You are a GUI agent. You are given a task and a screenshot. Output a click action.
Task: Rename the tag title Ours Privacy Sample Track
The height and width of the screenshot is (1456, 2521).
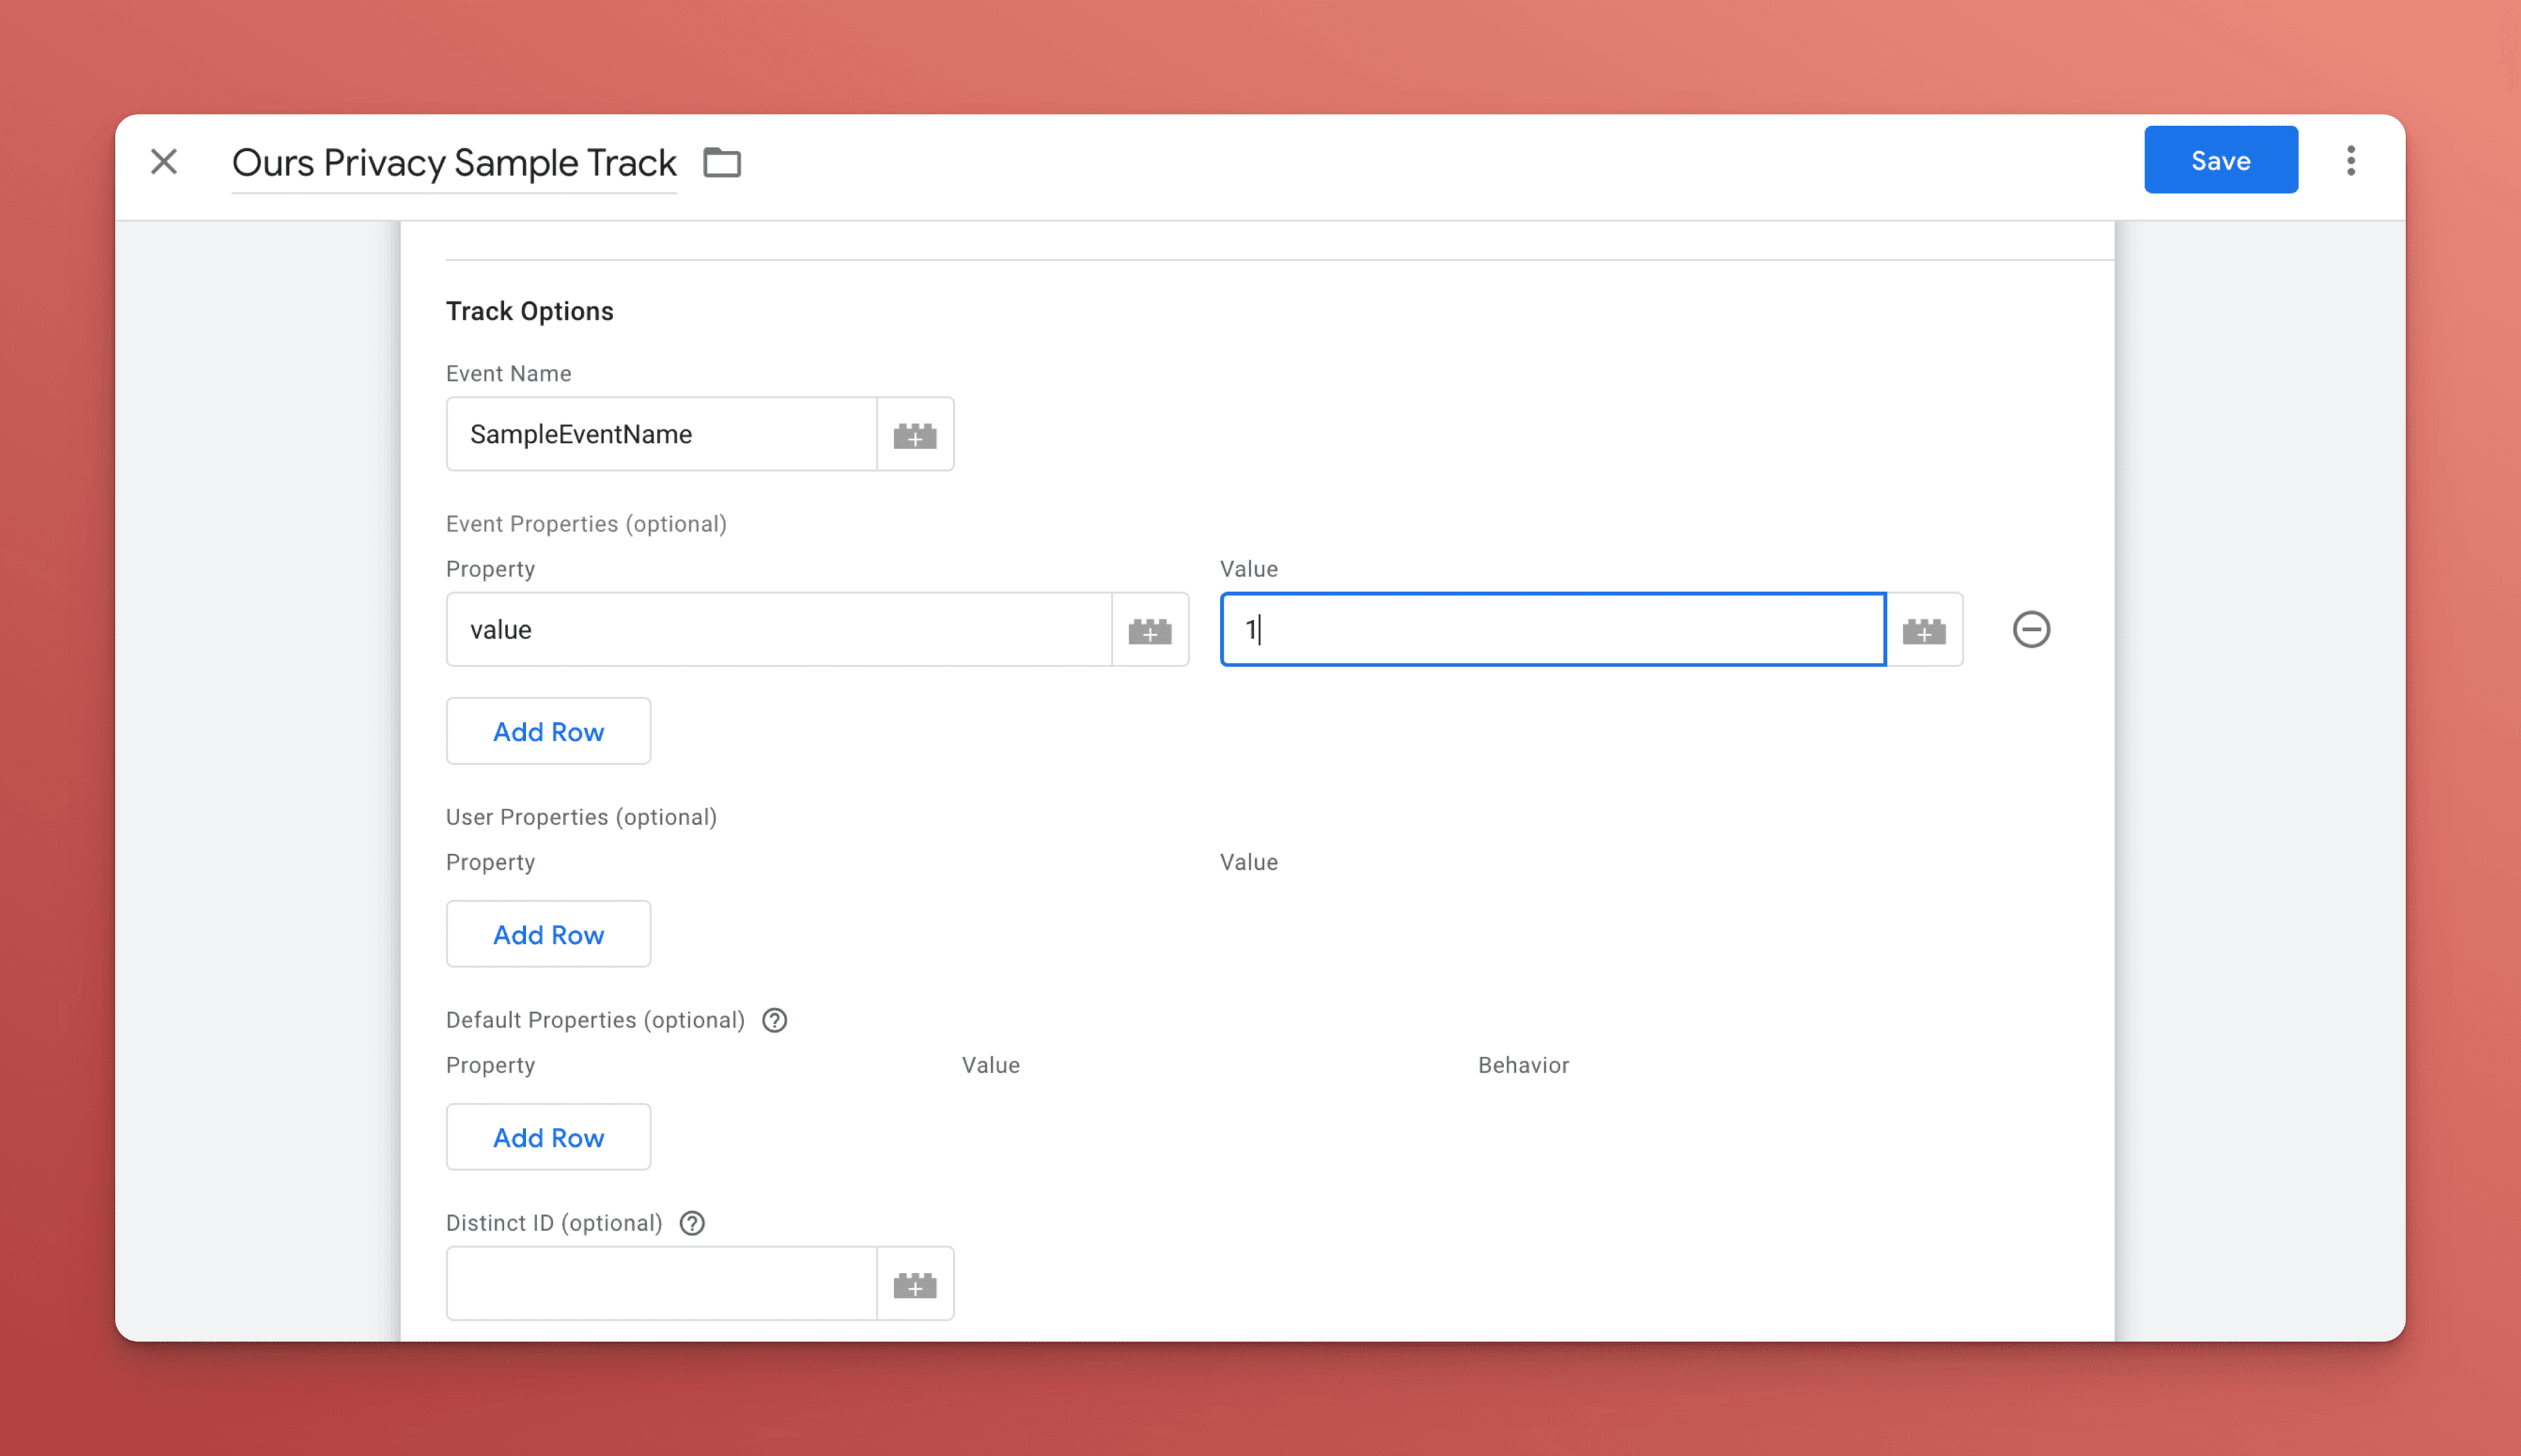[x=454, y=162]
